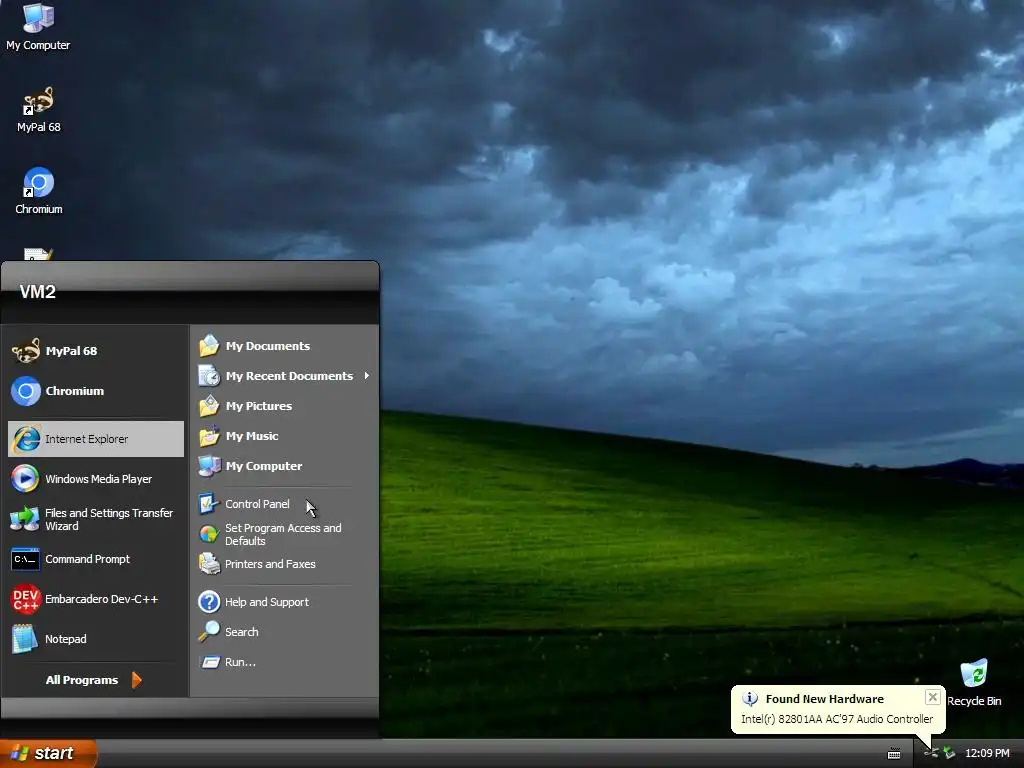The height and width of the screenshot is (768, 1024).
Task: Click the Printers and Faxes icon
Action: click(209, 564)
